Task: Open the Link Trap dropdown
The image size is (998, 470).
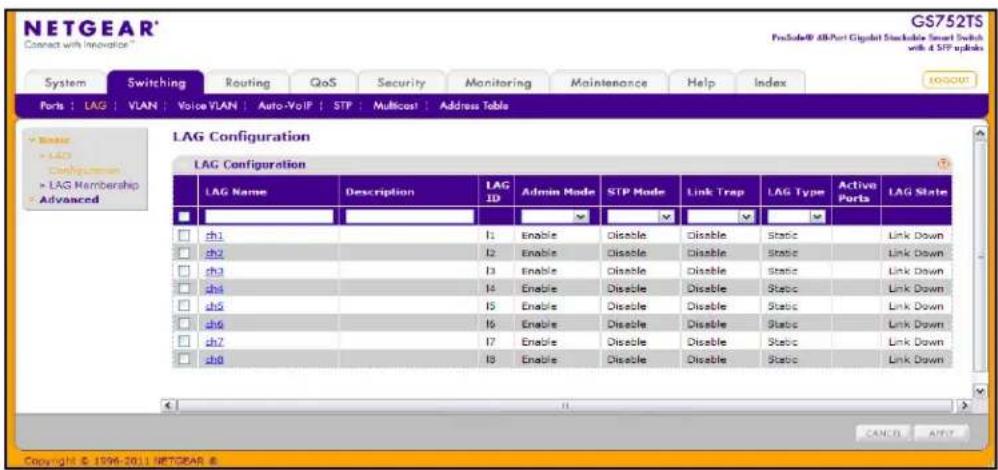Action: click(719, 218)
